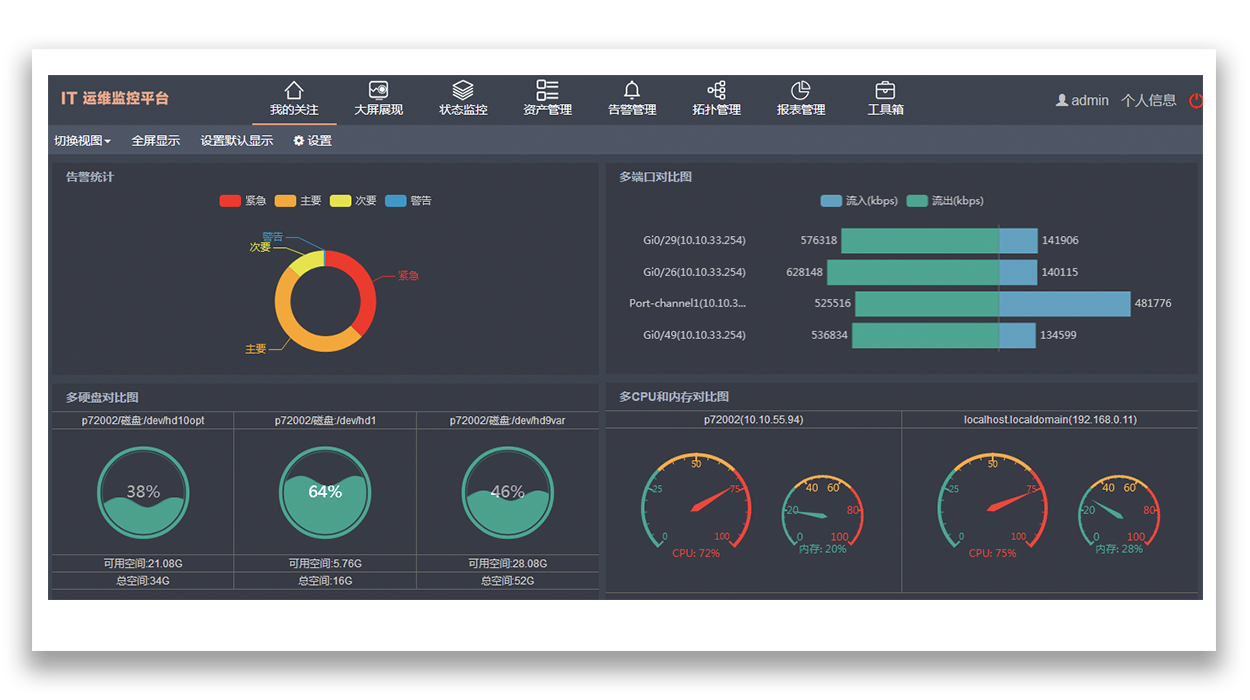Expand the 切换视图 dropdown

[x=82, y=141]
